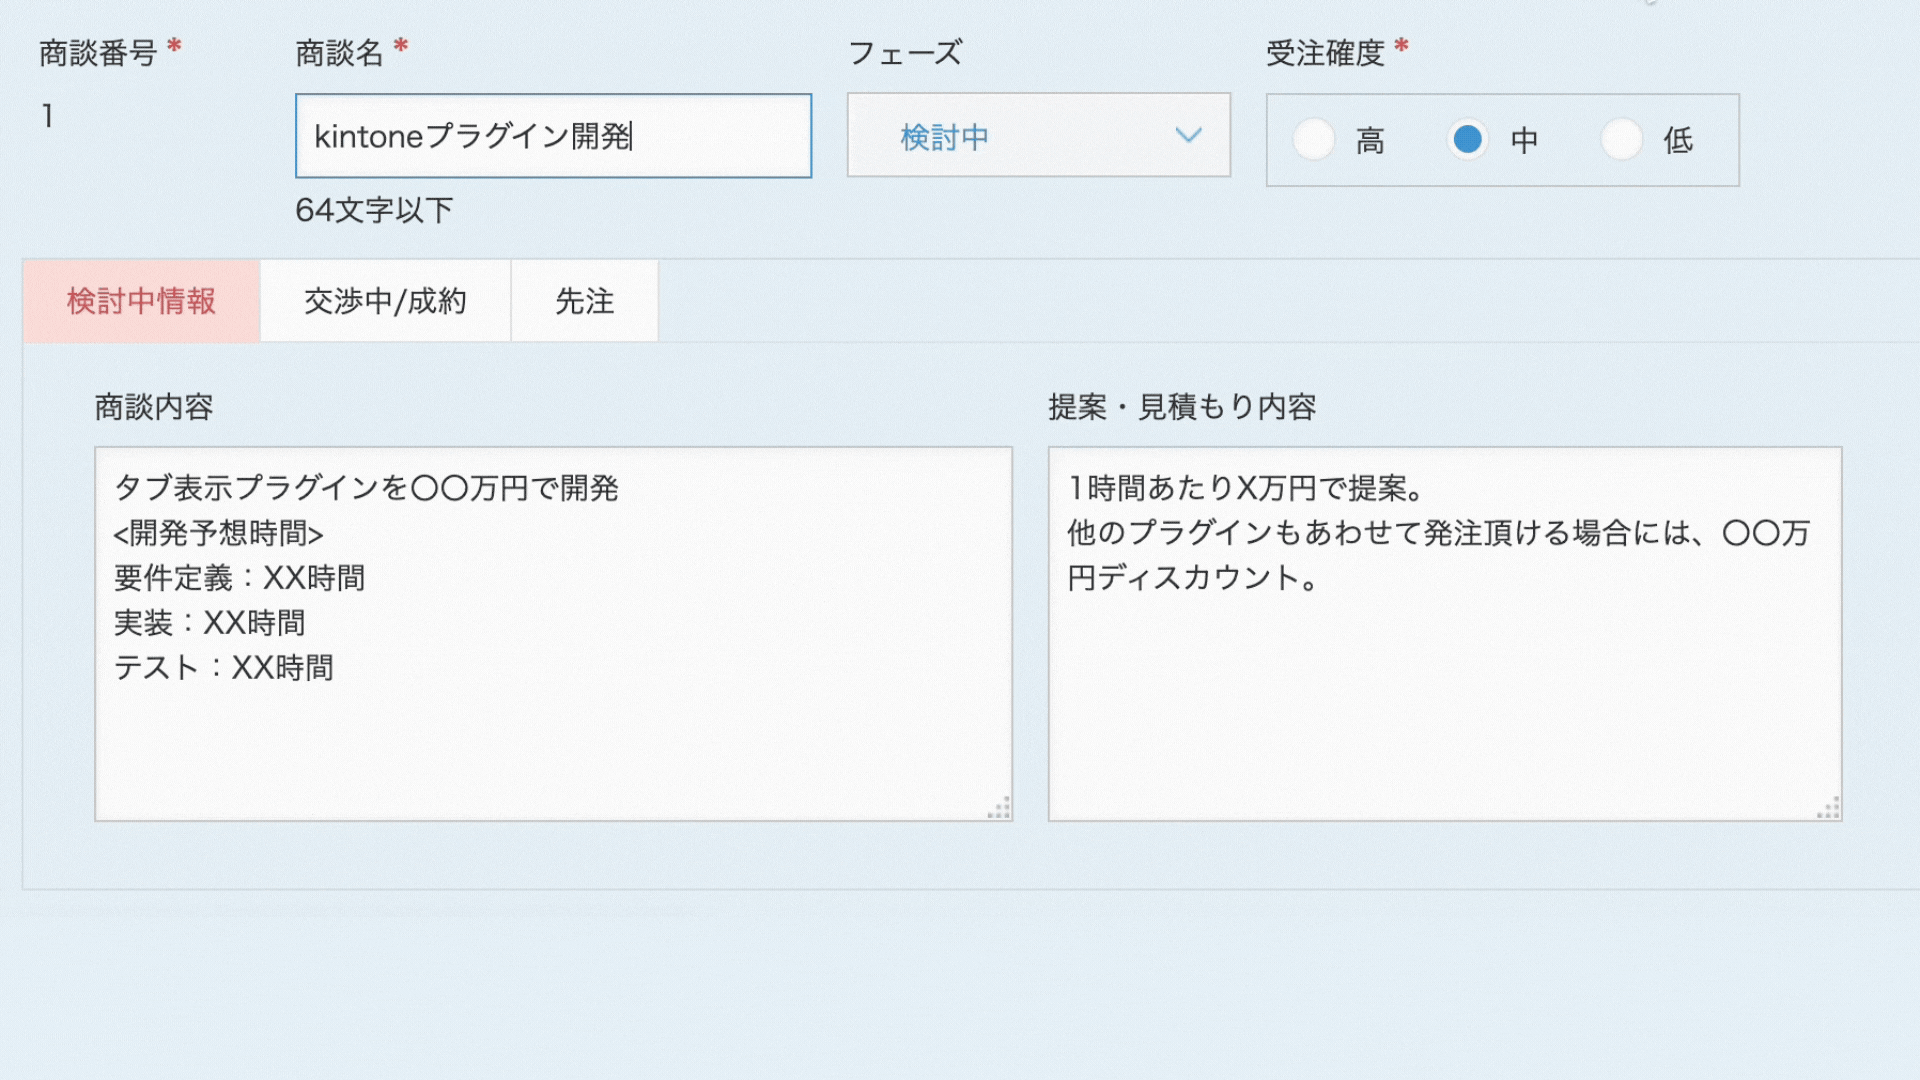
Task: Switch to the 先注 tab
Action: (585, 301)
